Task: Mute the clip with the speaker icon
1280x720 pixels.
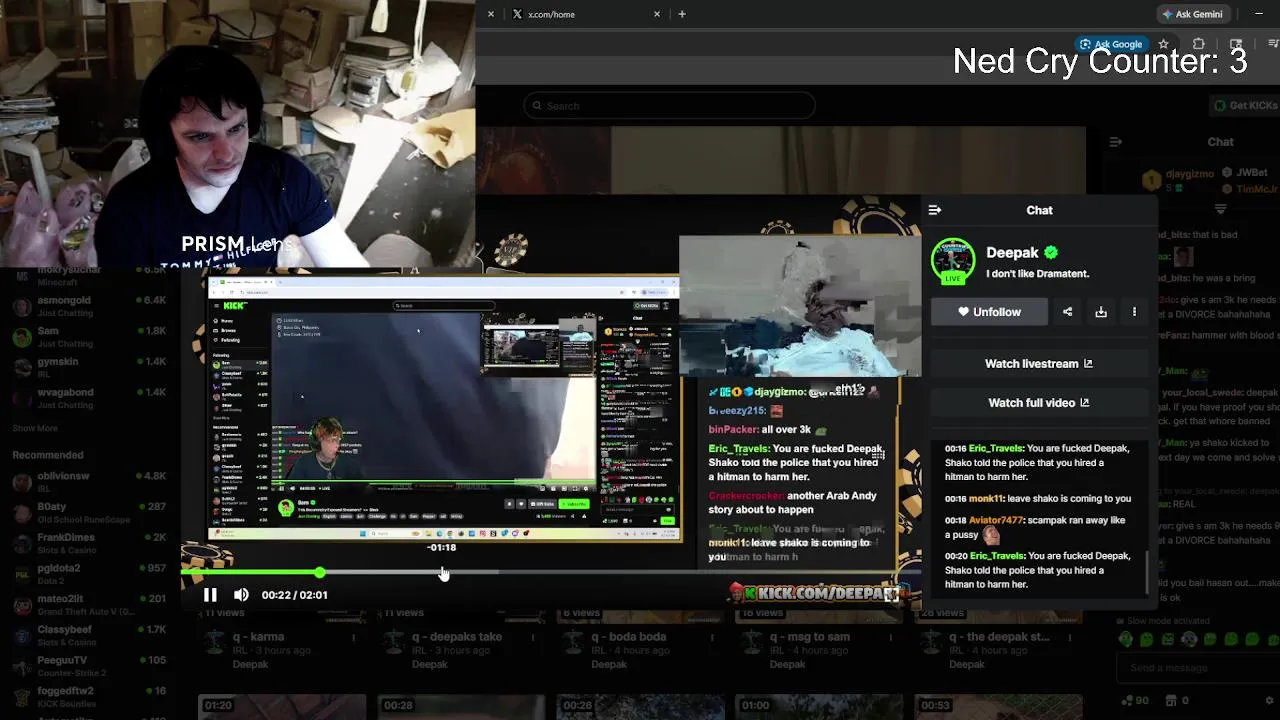Action: click(x=241, y=595)
